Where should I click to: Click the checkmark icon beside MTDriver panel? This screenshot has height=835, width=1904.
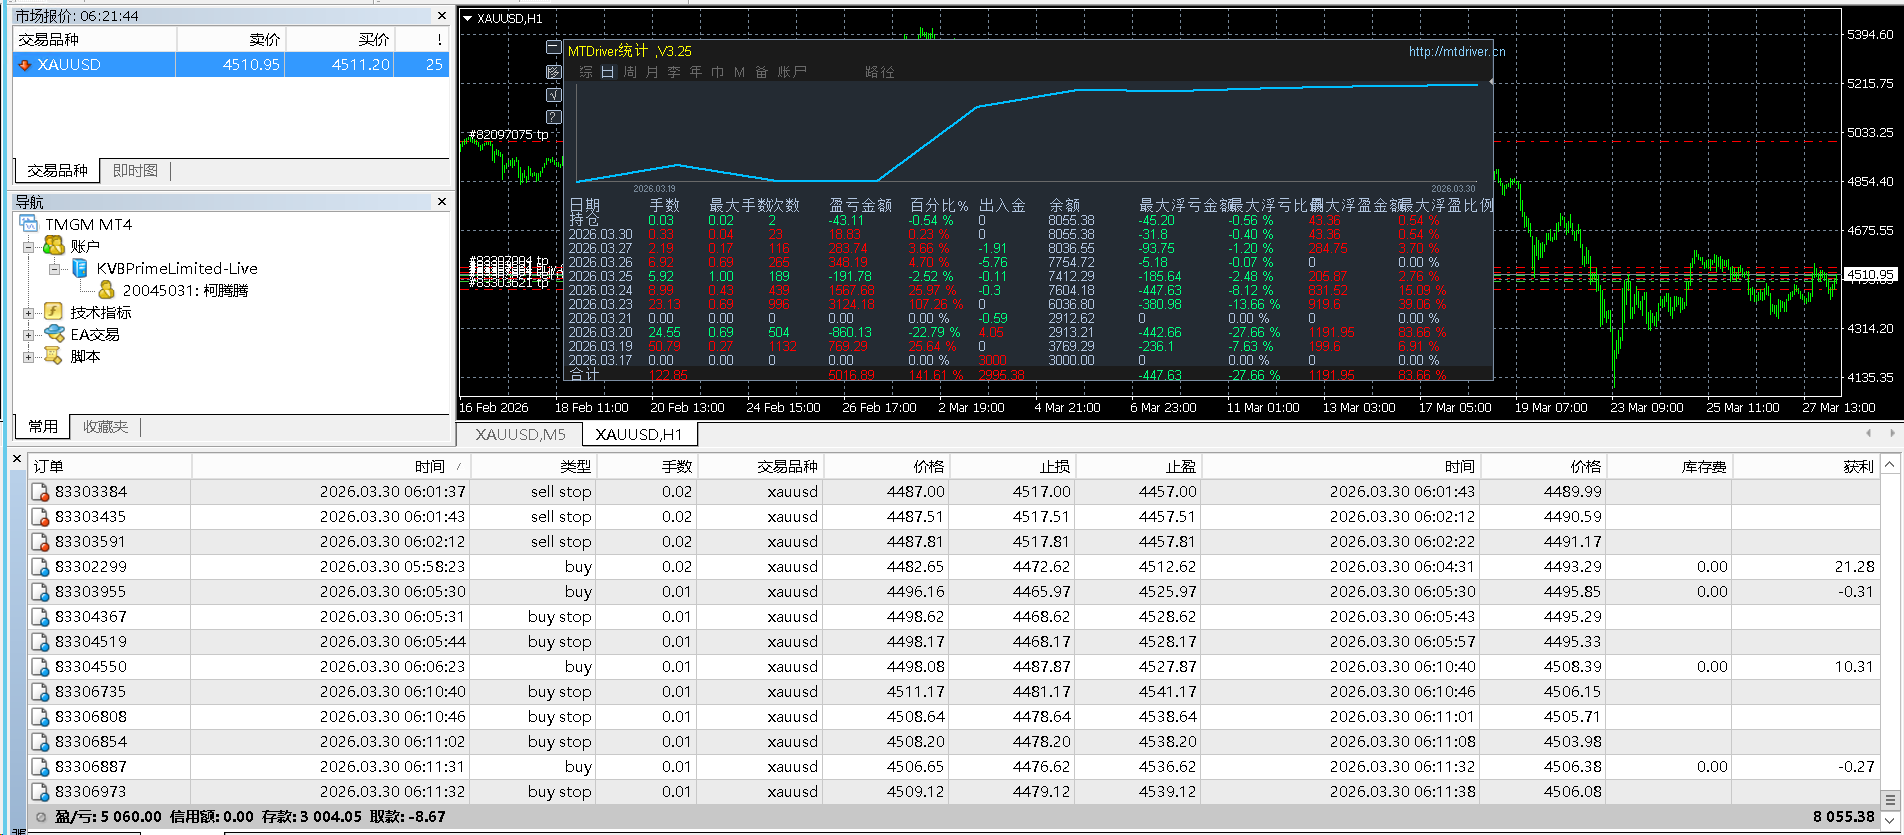553,95
